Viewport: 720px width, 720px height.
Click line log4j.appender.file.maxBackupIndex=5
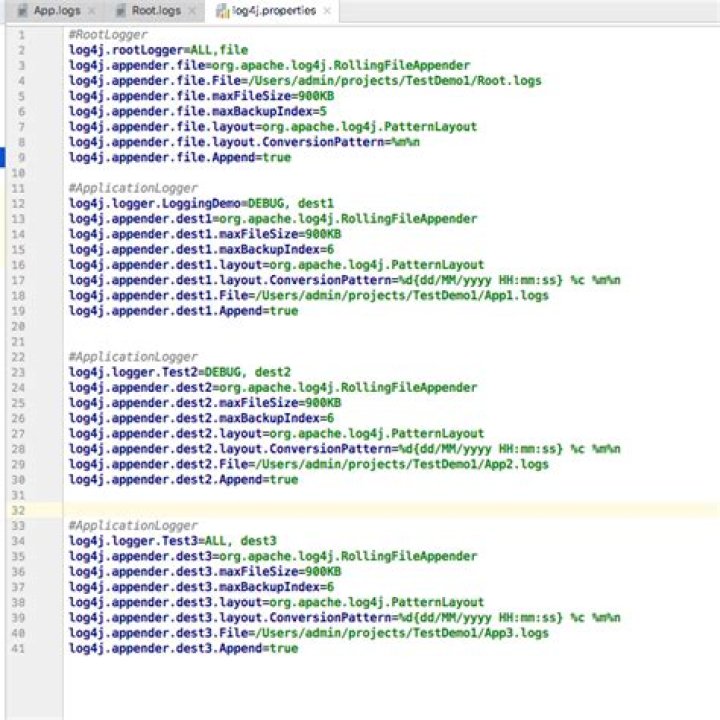[x=197, y=111]
